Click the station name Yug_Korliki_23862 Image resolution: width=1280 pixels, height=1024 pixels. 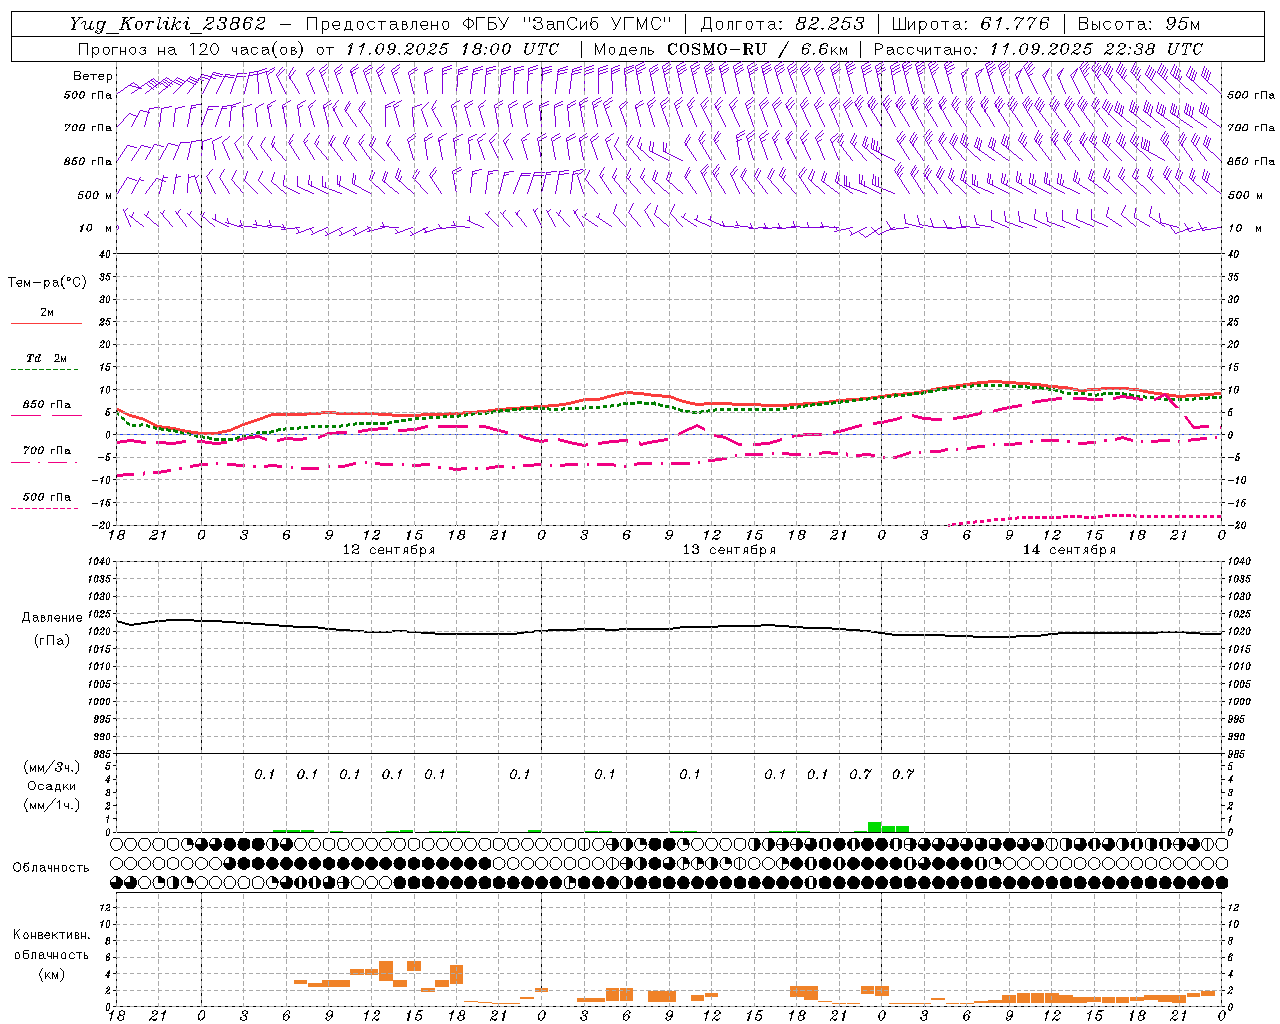[x=167, y=24]
